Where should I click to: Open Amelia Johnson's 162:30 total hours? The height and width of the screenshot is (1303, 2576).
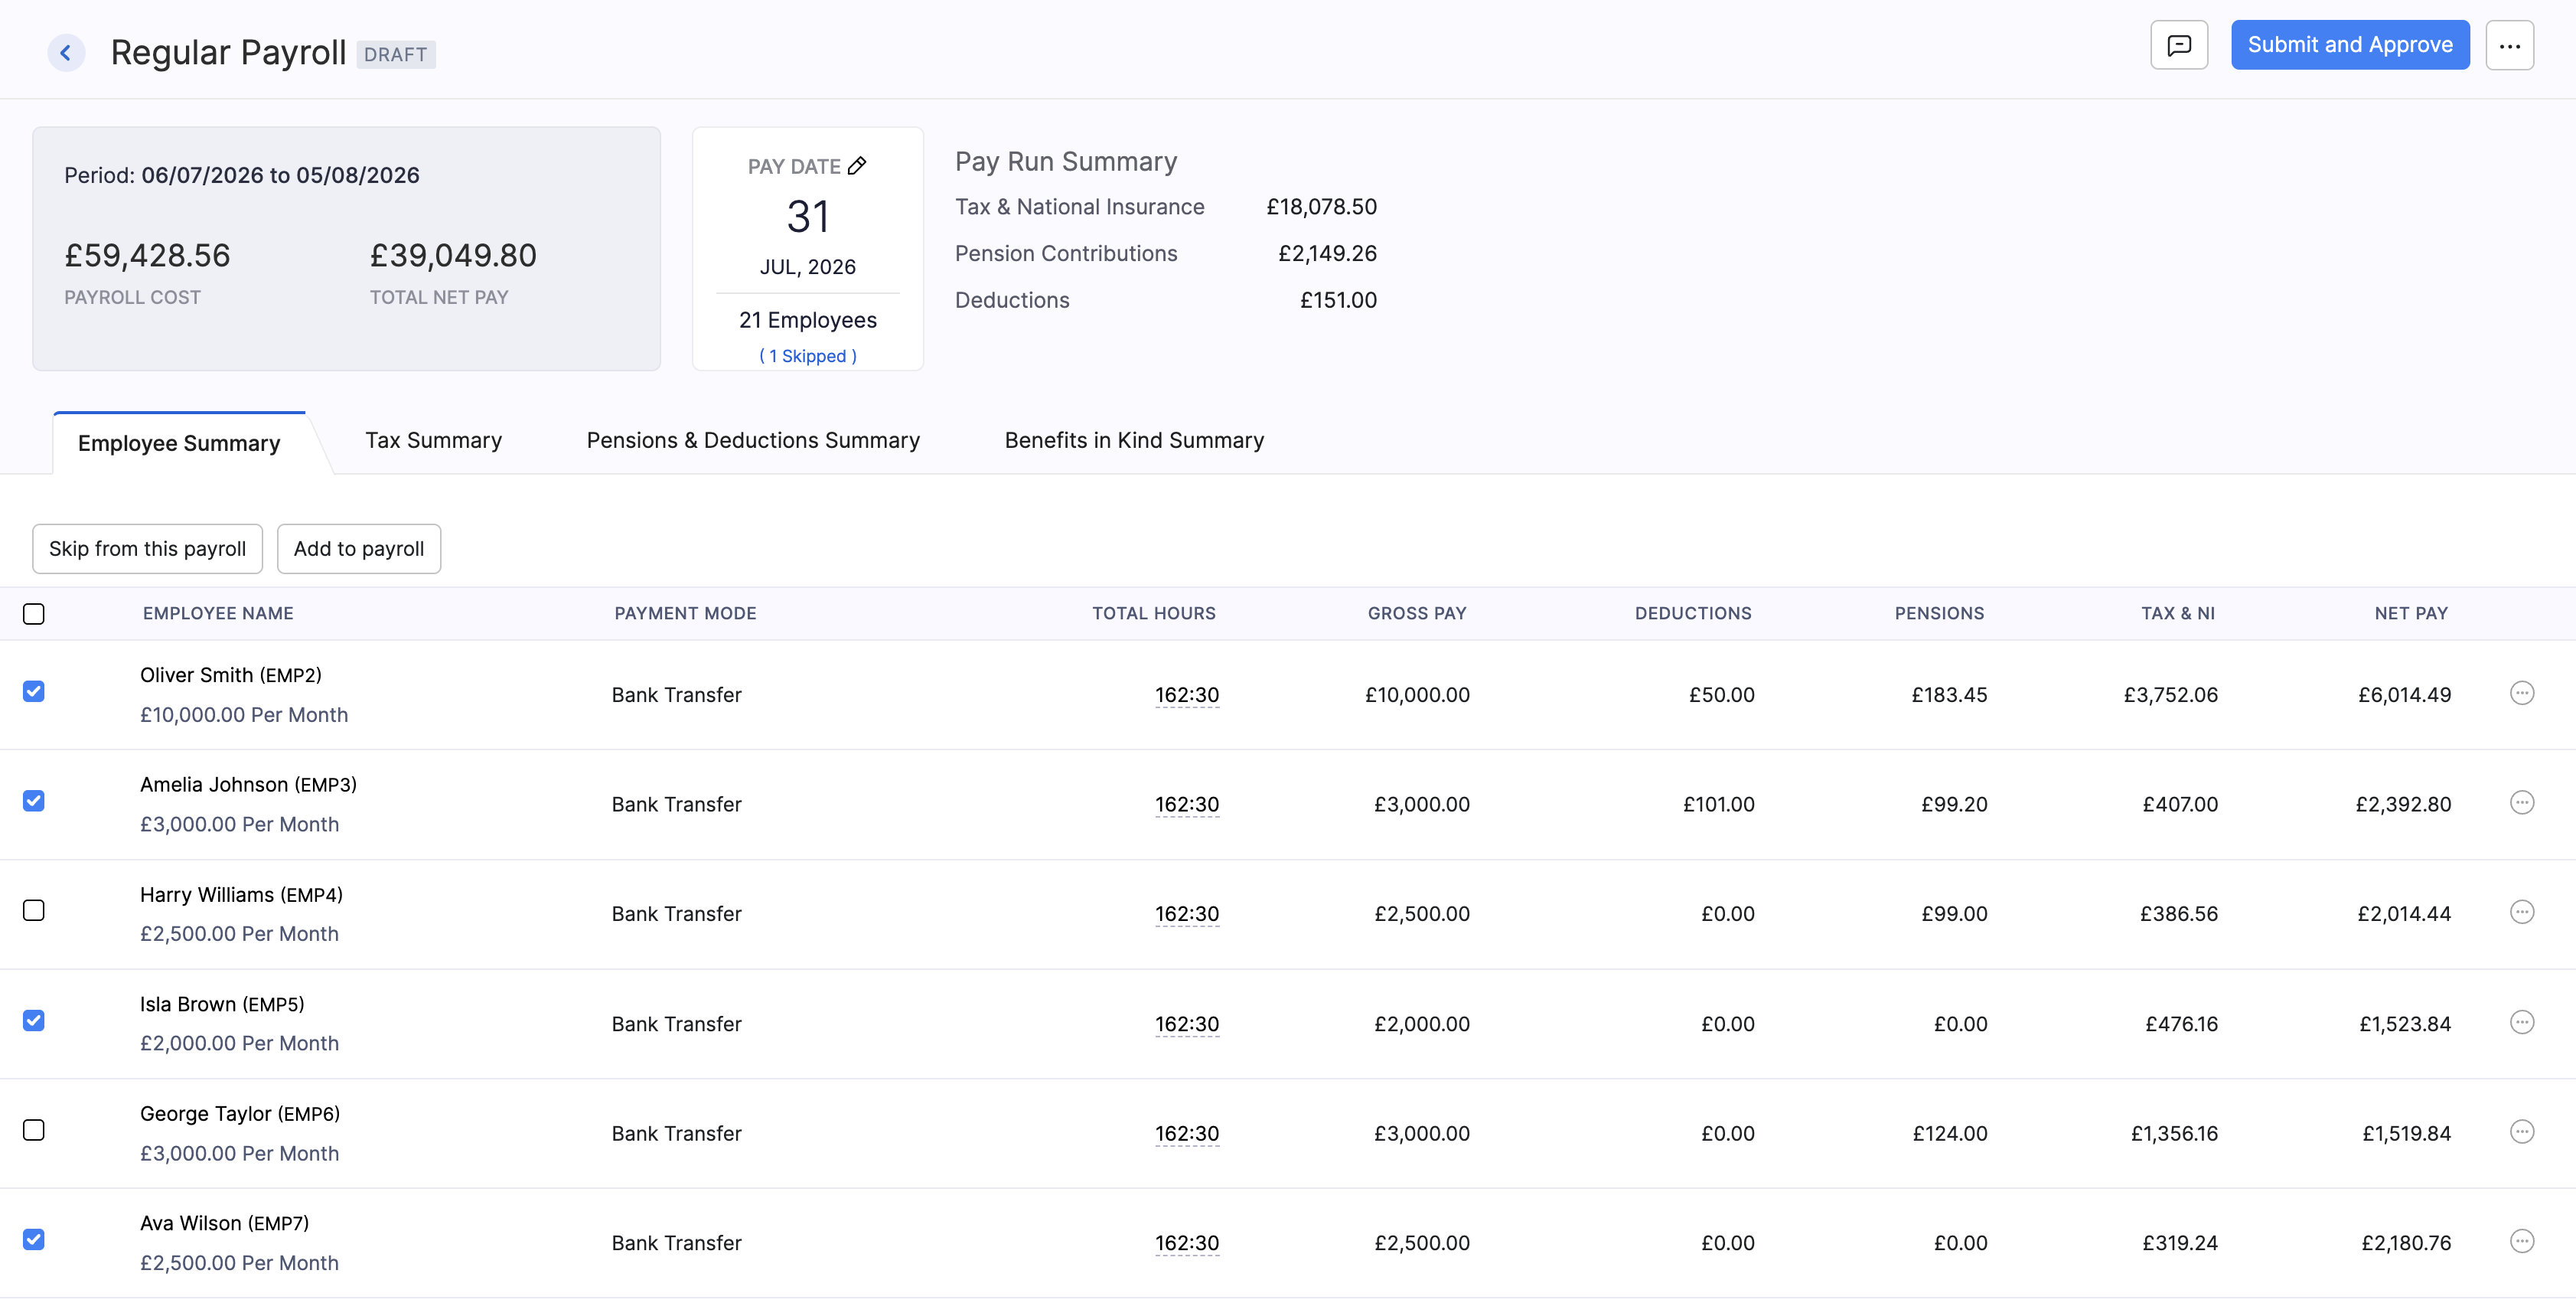(1187, 805)
